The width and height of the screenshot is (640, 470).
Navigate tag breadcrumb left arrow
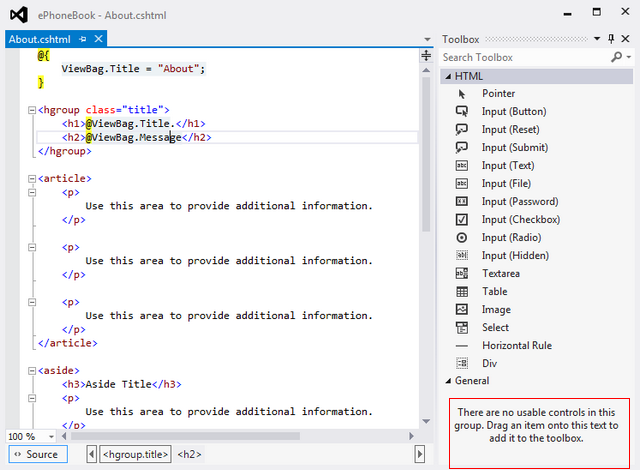coord(91,454)
